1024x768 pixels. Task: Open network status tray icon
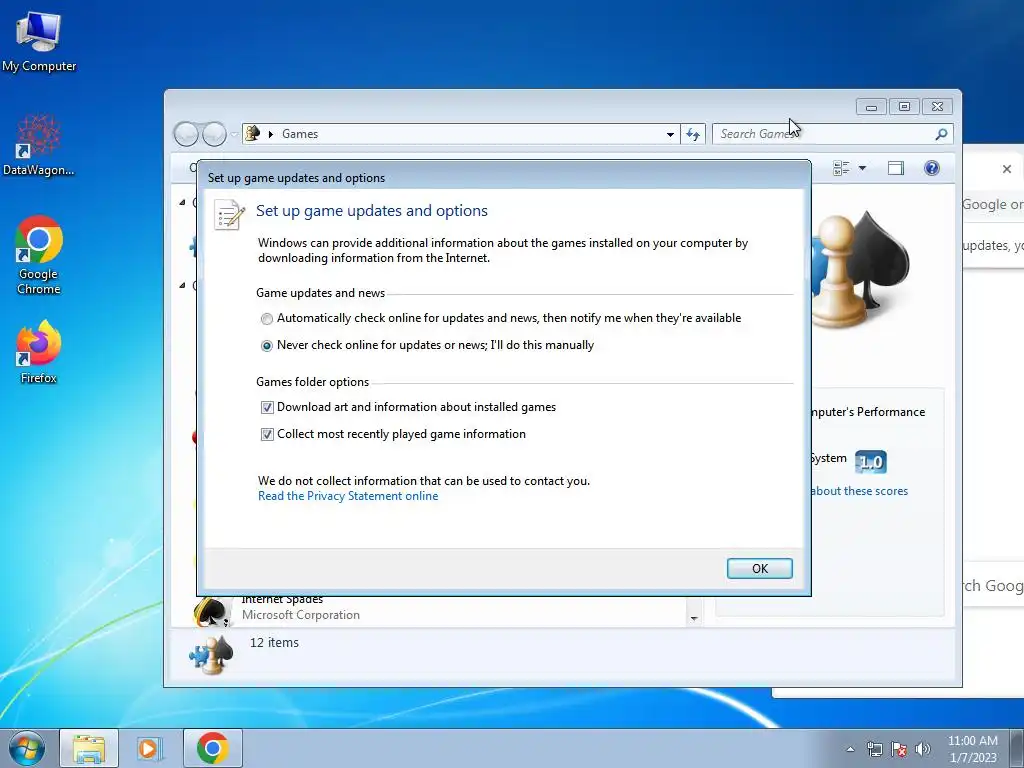[x=874, y=749]
